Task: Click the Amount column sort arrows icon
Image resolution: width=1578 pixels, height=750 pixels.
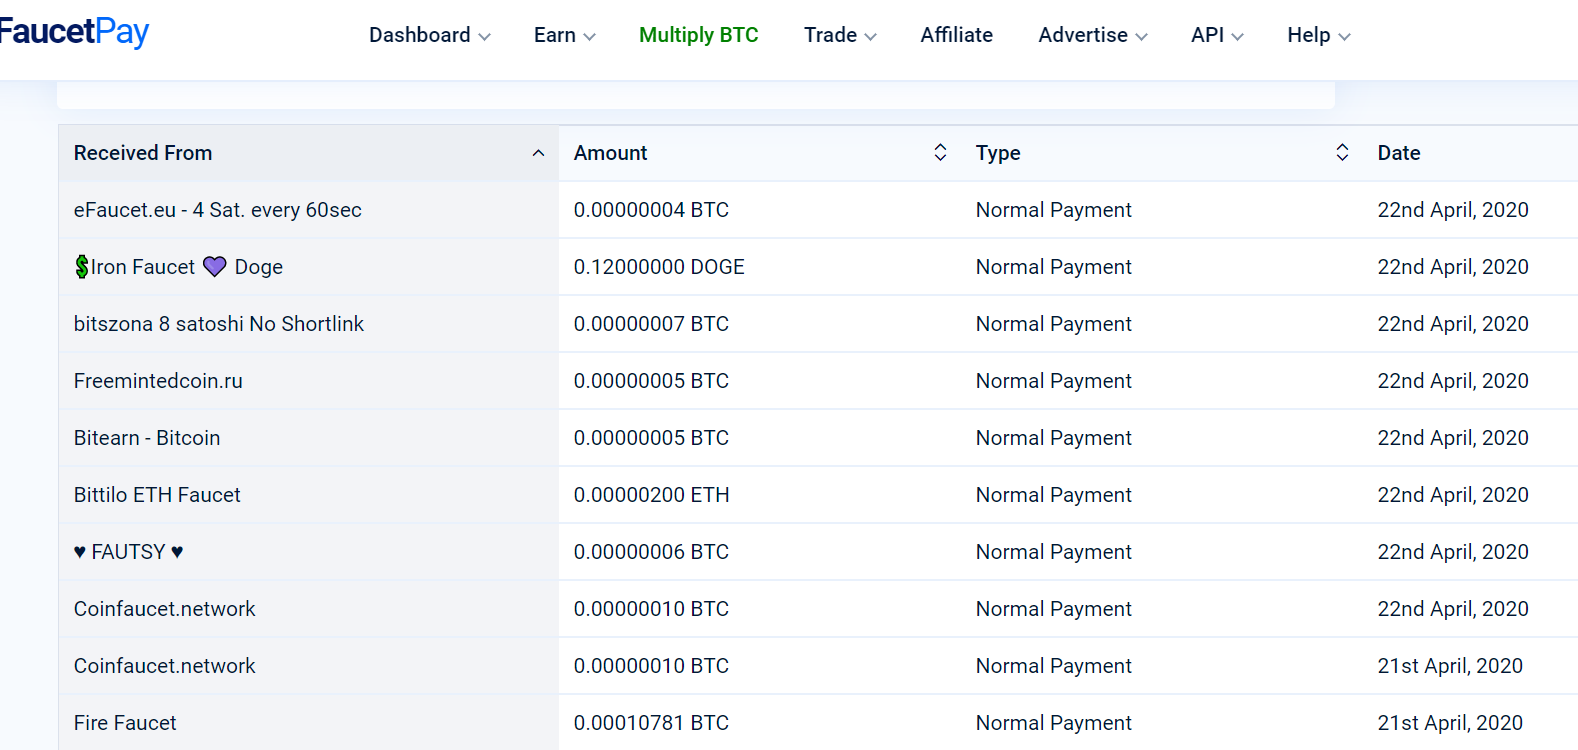Action: [940, 152]
